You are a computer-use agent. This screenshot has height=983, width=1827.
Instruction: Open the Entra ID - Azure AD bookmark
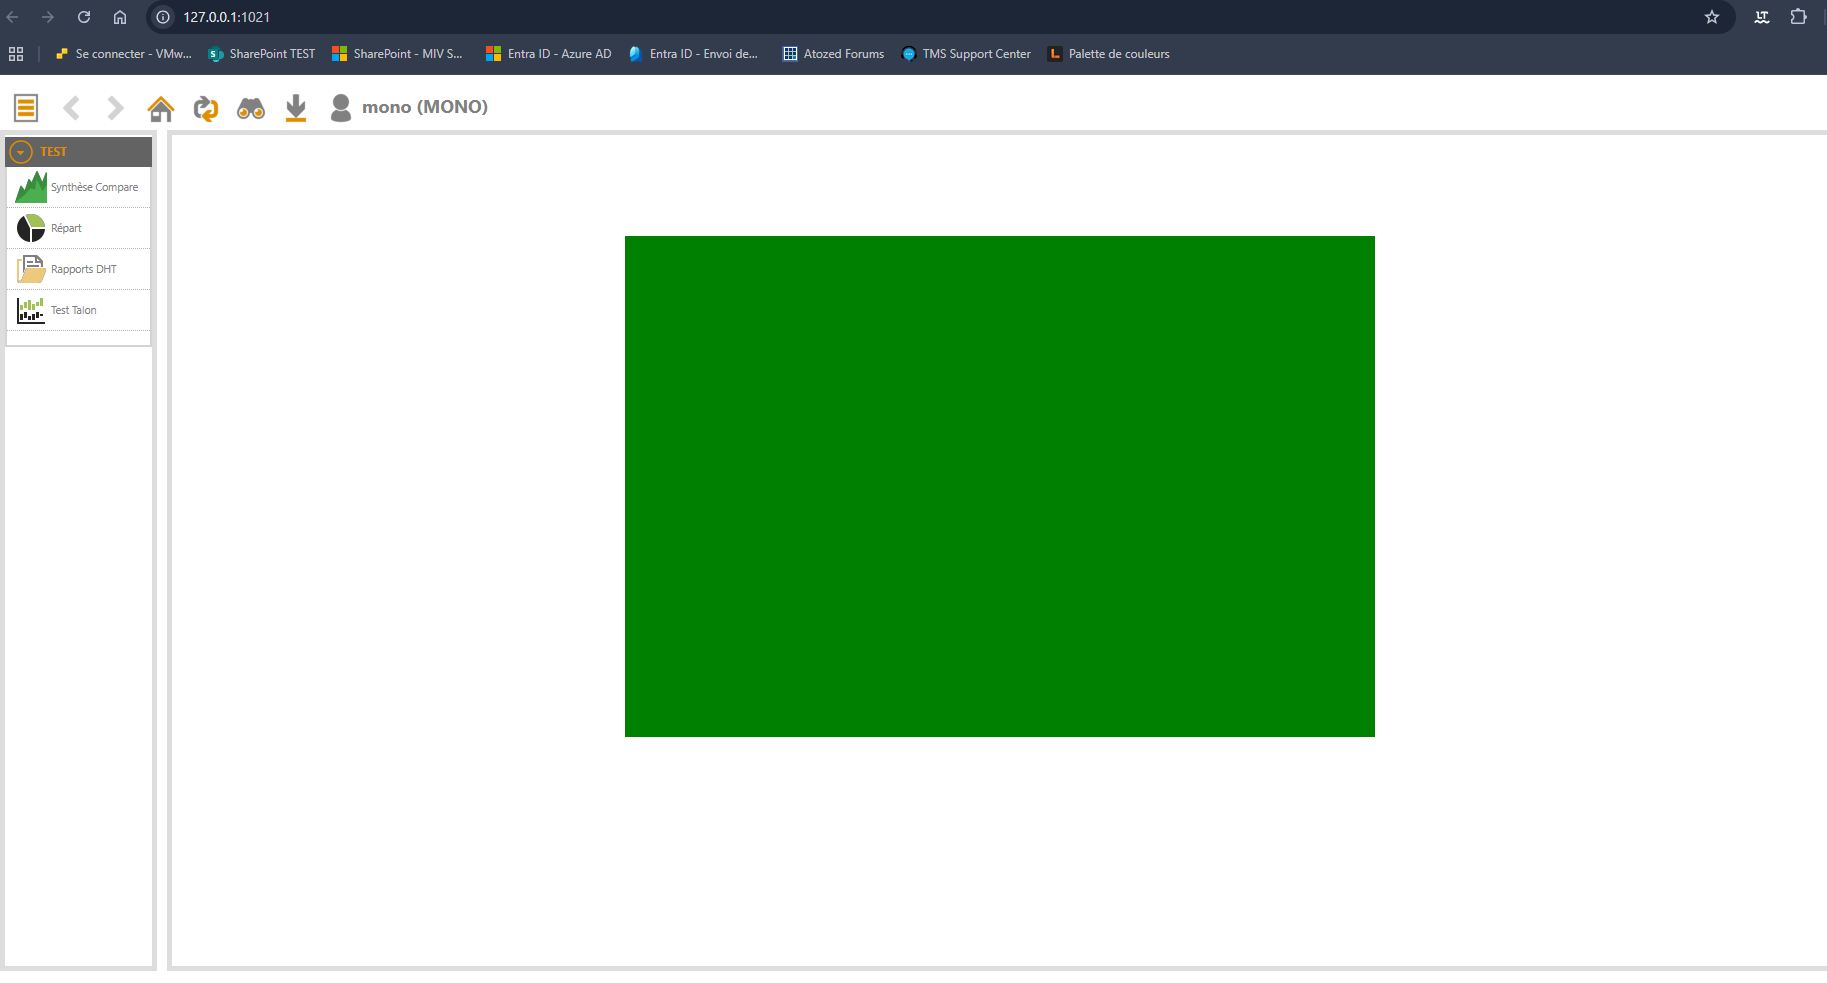click(549, 54)
